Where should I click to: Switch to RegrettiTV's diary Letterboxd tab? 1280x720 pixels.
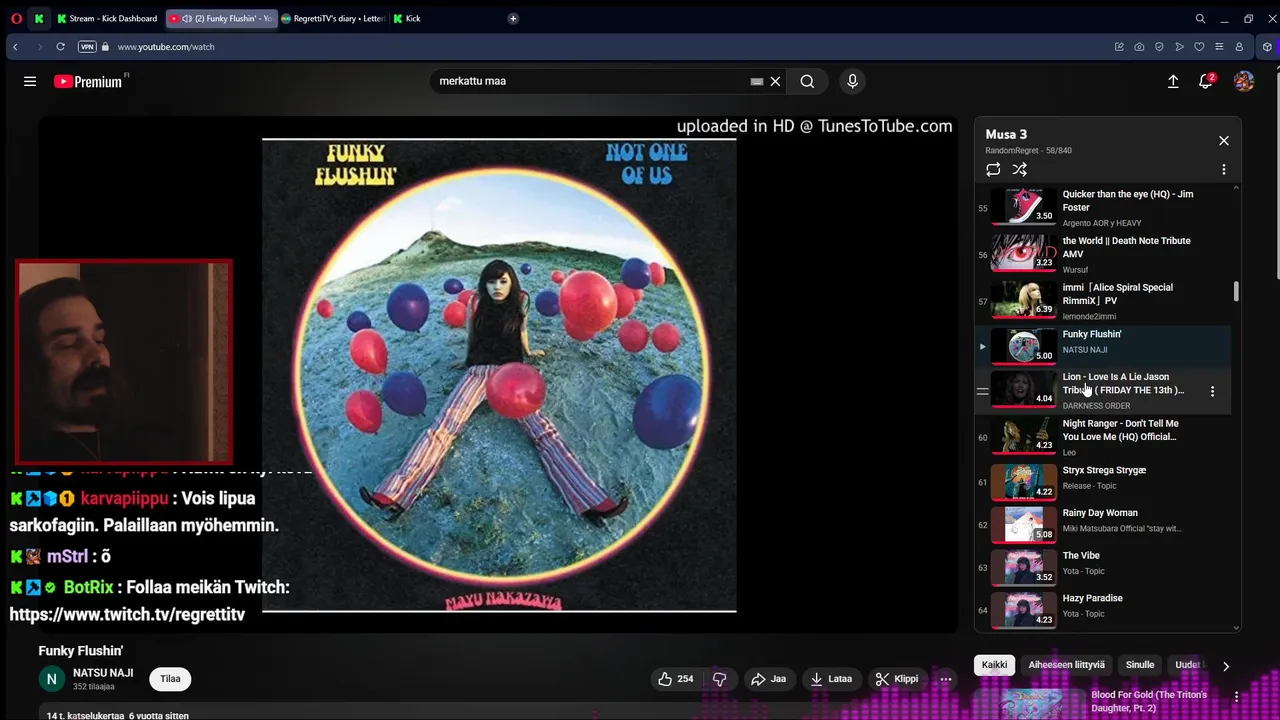pyautogui.click(x=333, y=18)
